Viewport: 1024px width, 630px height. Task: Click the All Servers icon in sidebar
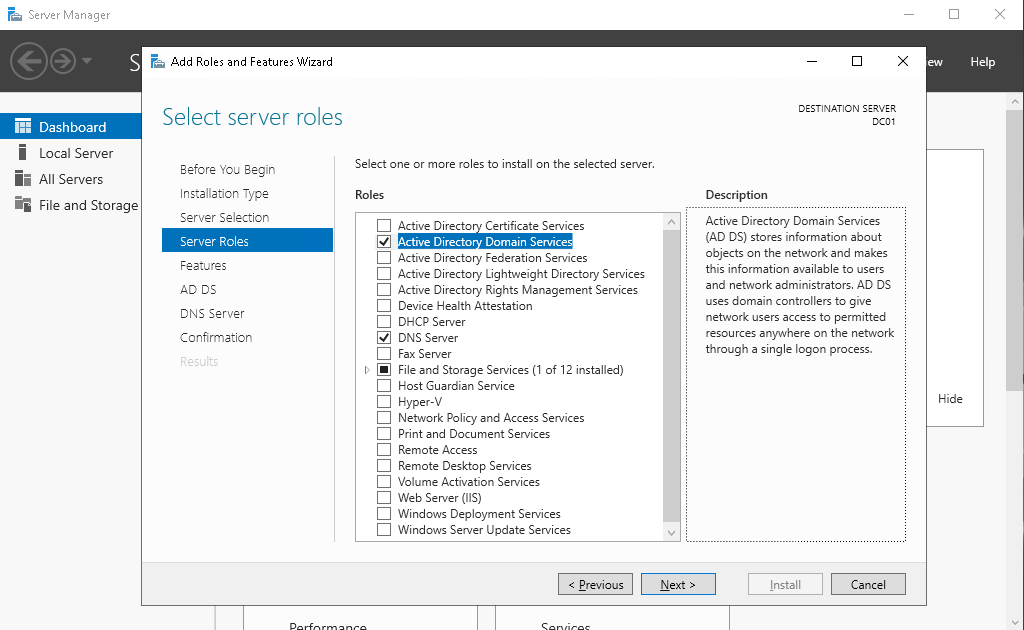(23, 179)
